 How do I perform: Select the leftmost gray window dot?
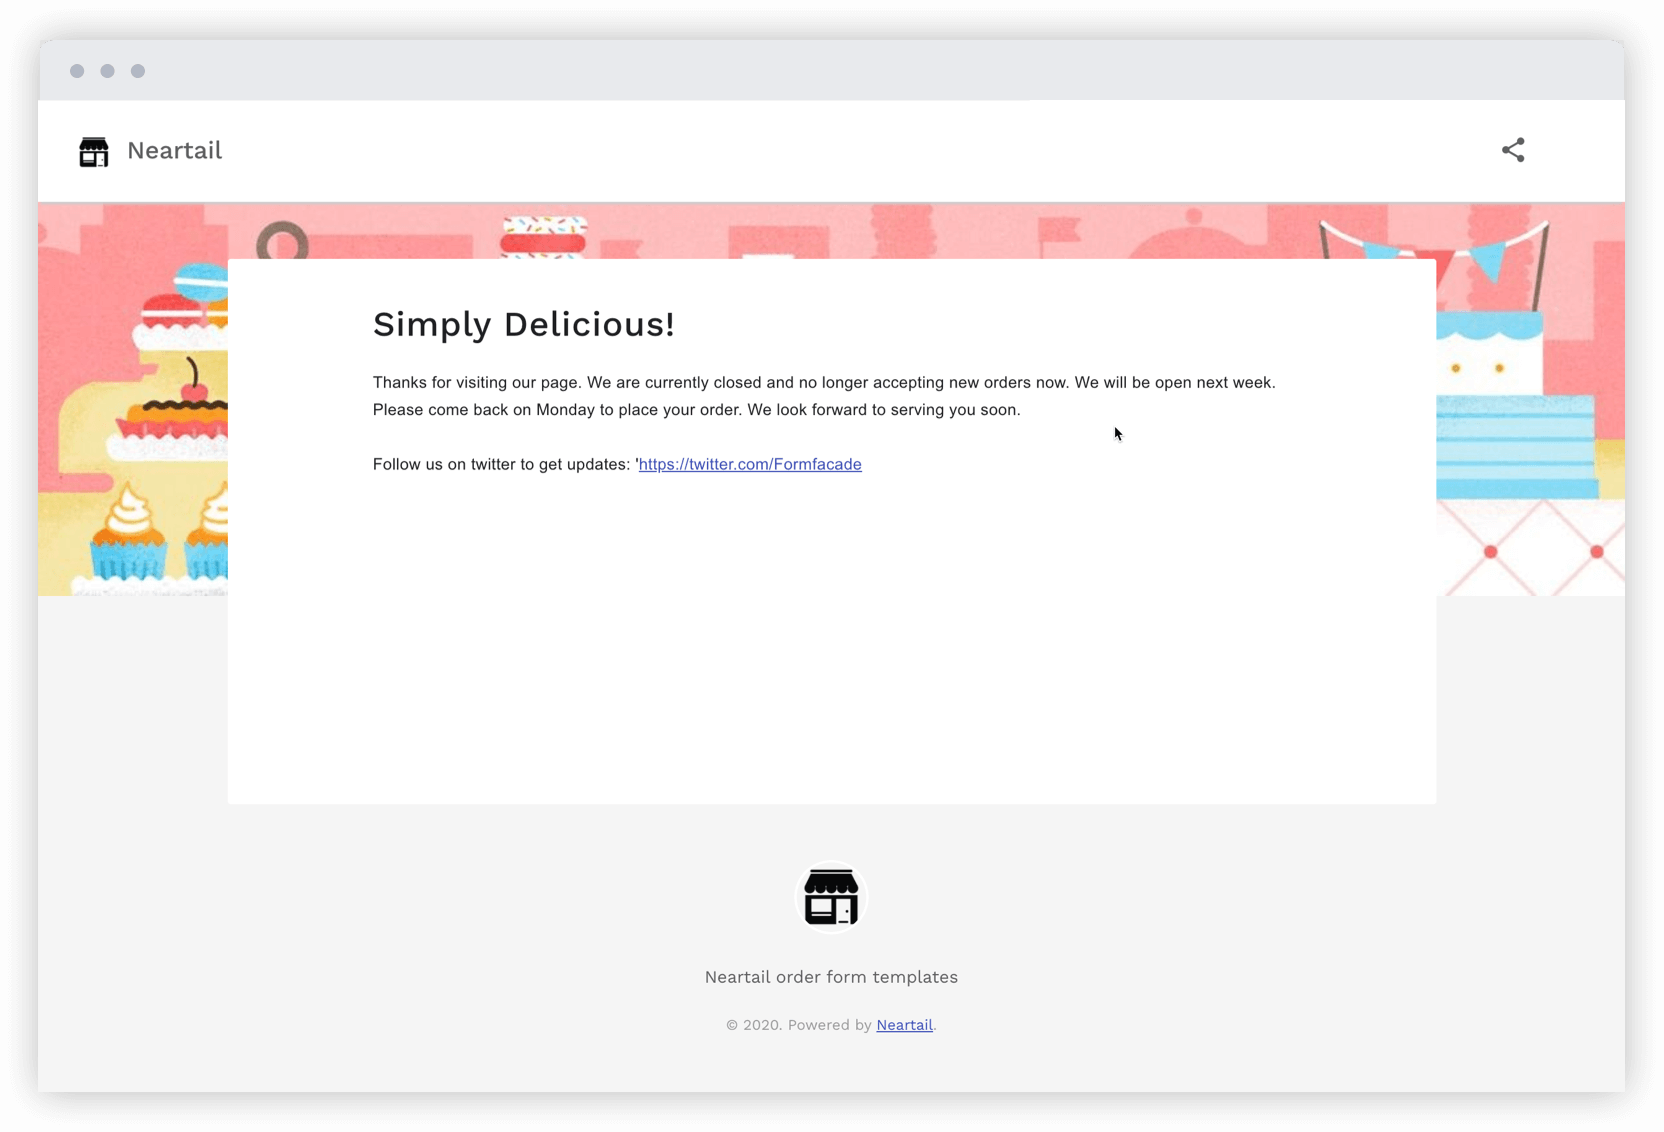(77, 71)
